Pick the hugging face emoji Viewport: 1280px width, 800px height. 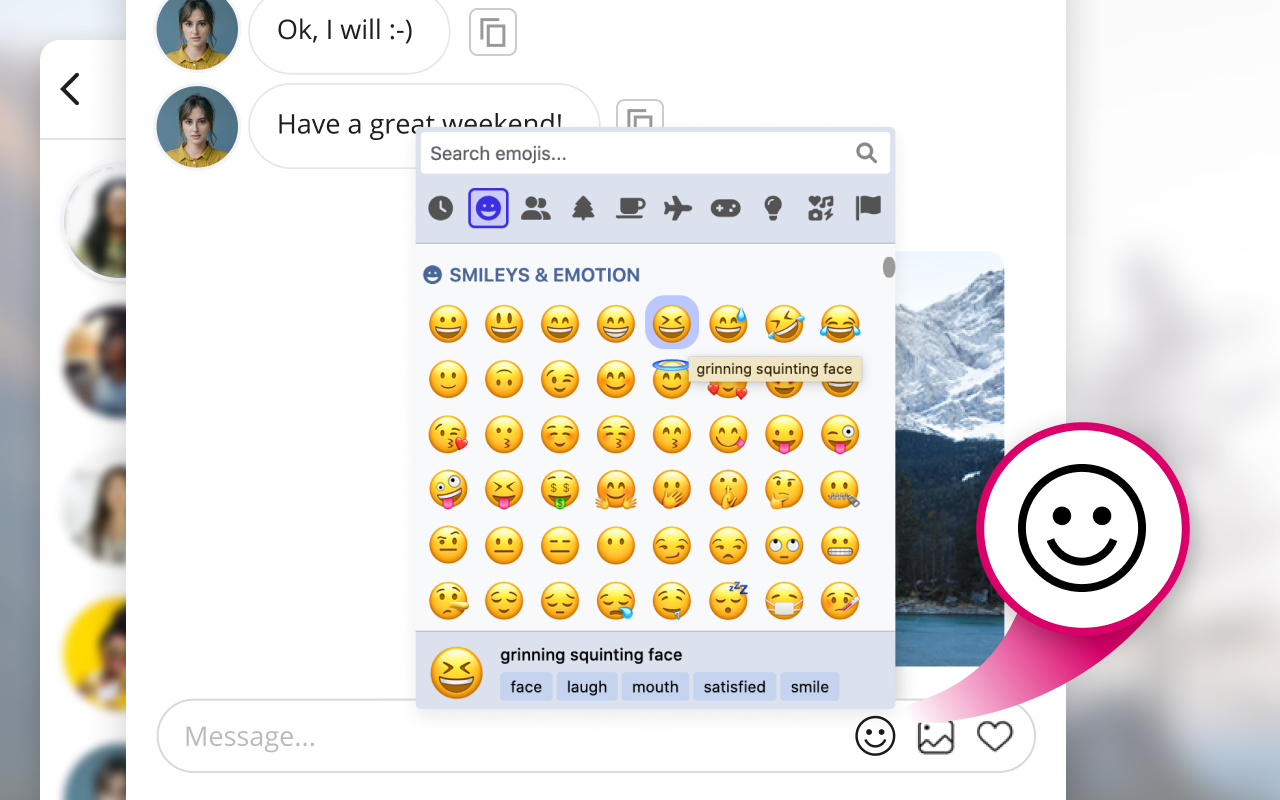pos(616,490)
